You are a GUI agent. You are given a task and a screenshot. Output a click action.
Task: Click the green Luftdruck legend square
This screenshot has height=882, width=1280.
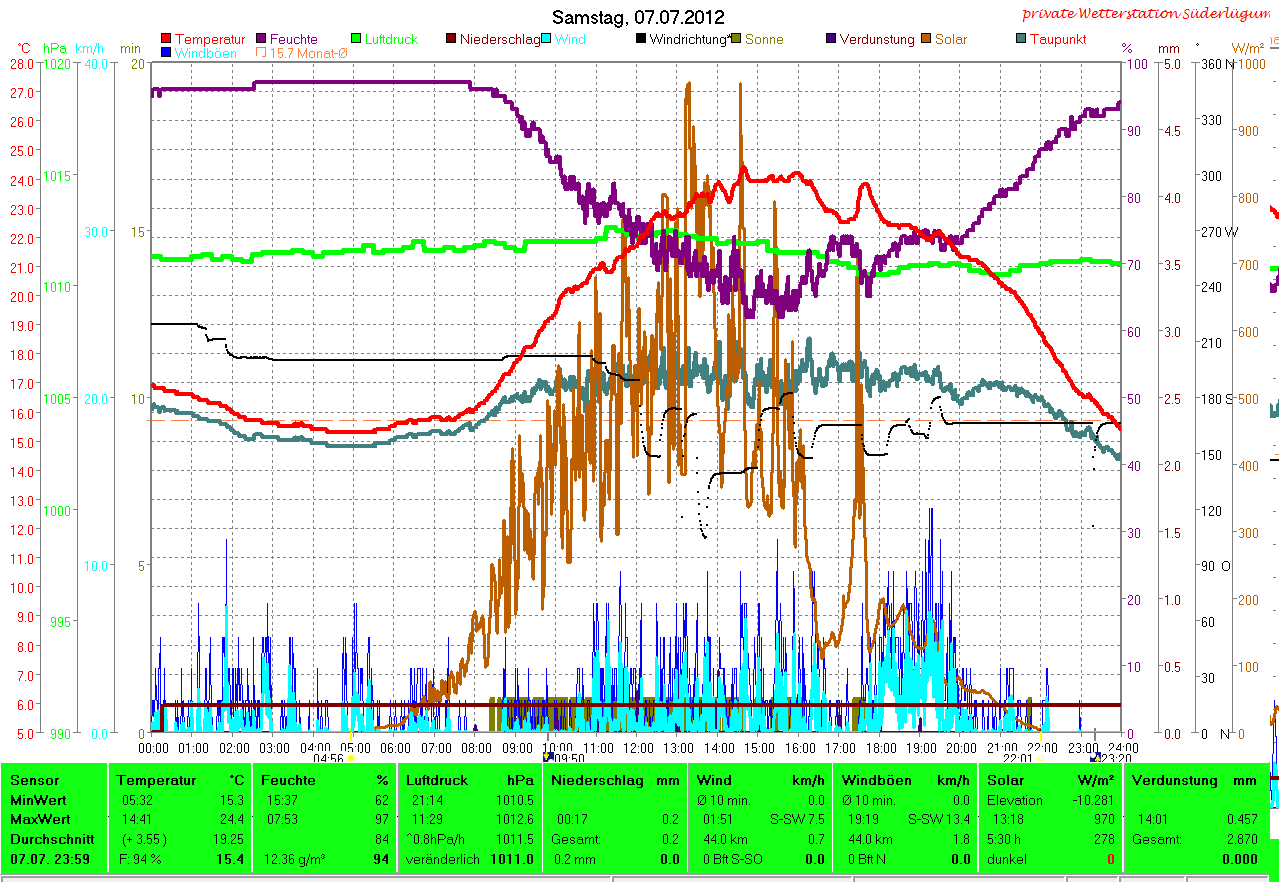pyautogui.click(x=356, y=39)
